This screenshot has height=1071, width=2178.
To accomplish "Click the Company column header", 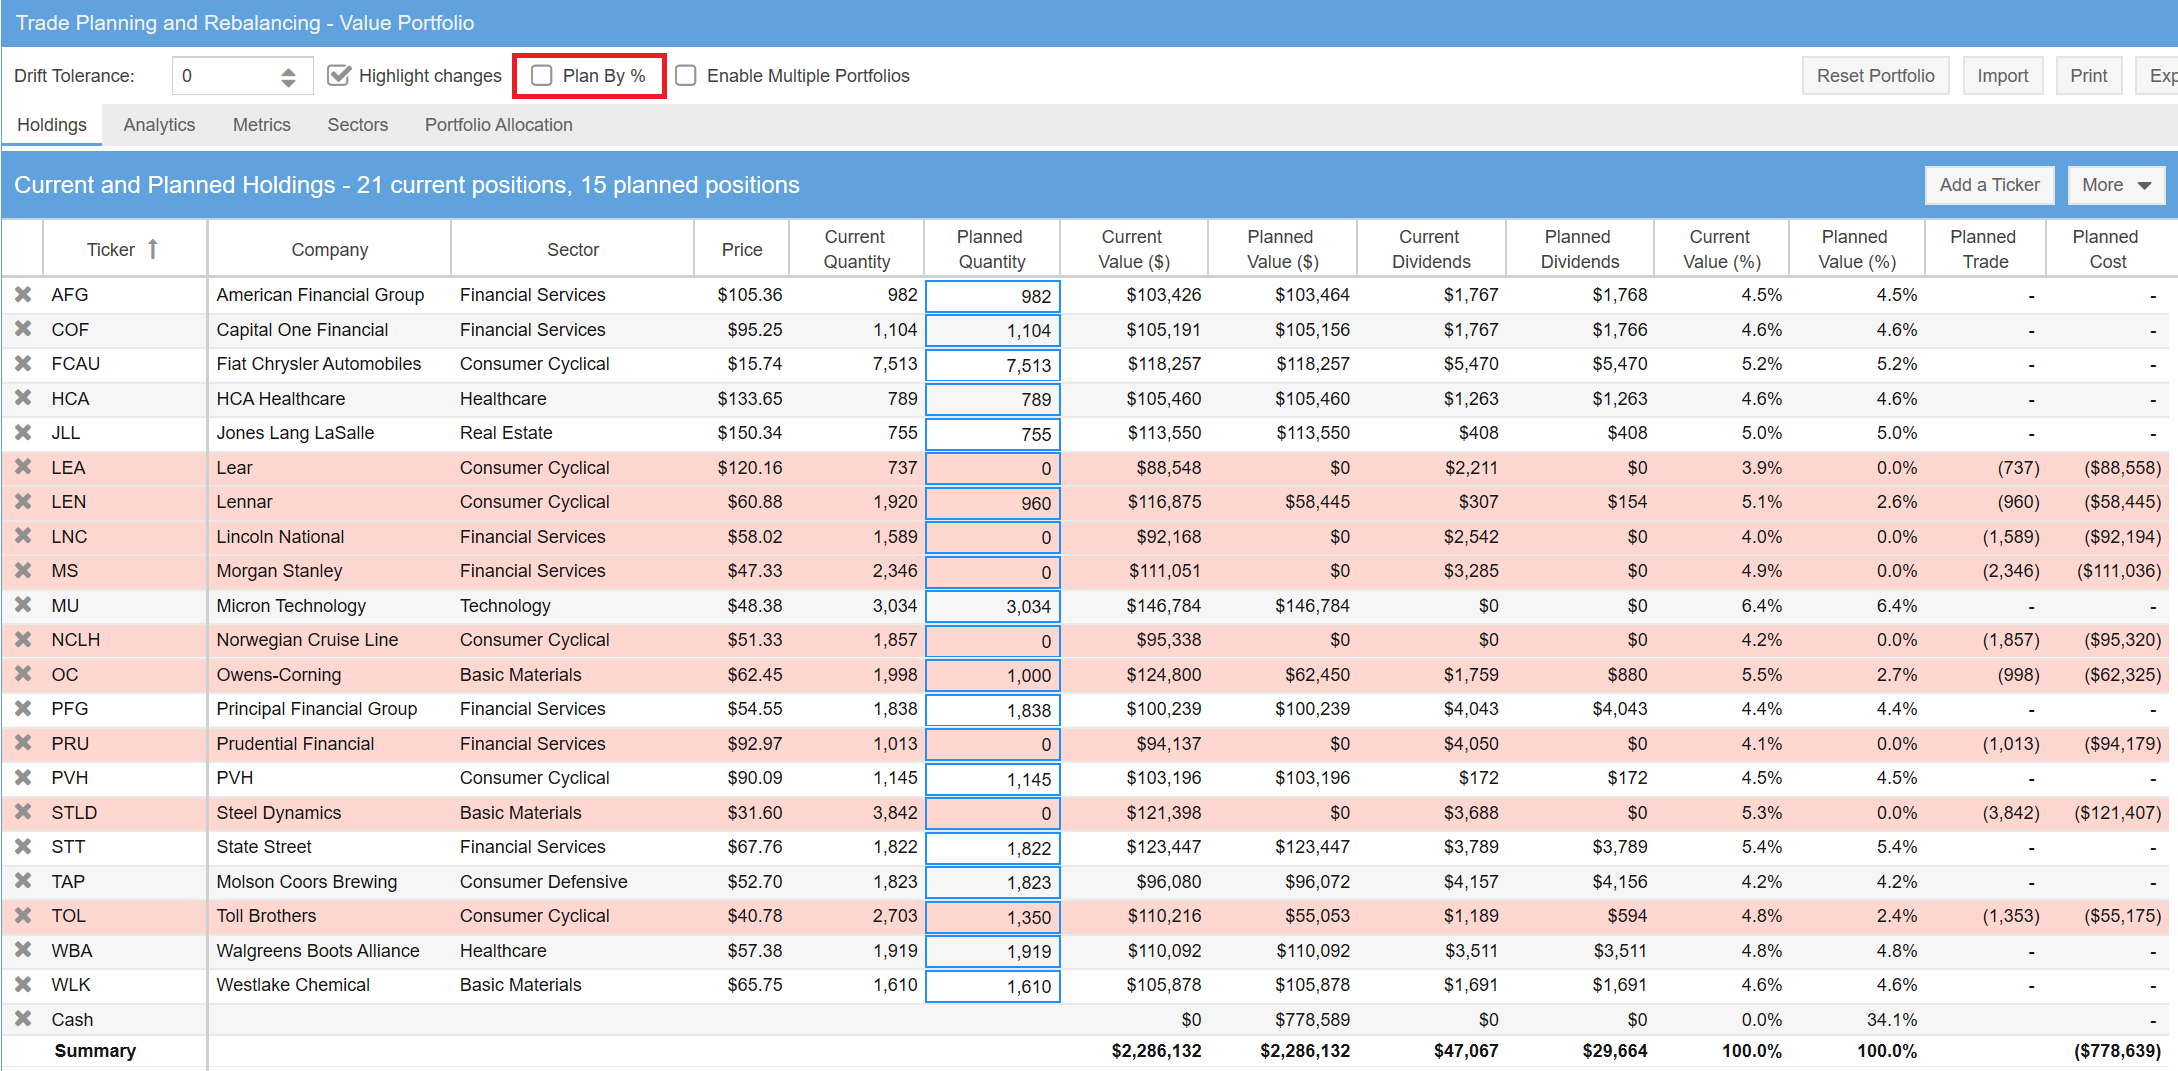I will tap(330, 249).
